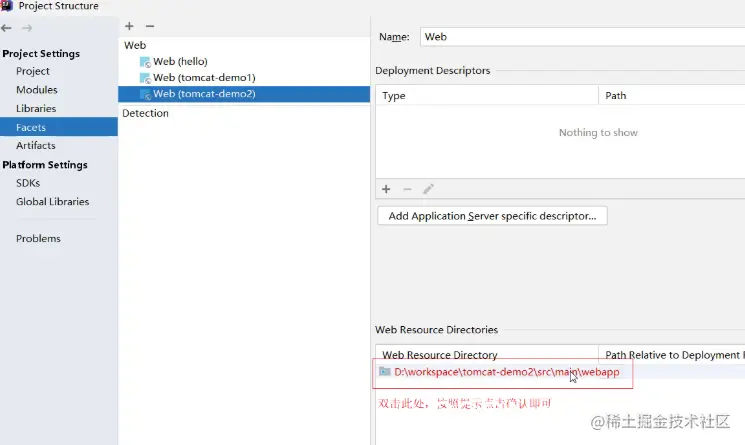Screen dimensions: 745x445
Task: Select the Web facet type node
Action: 135,45
